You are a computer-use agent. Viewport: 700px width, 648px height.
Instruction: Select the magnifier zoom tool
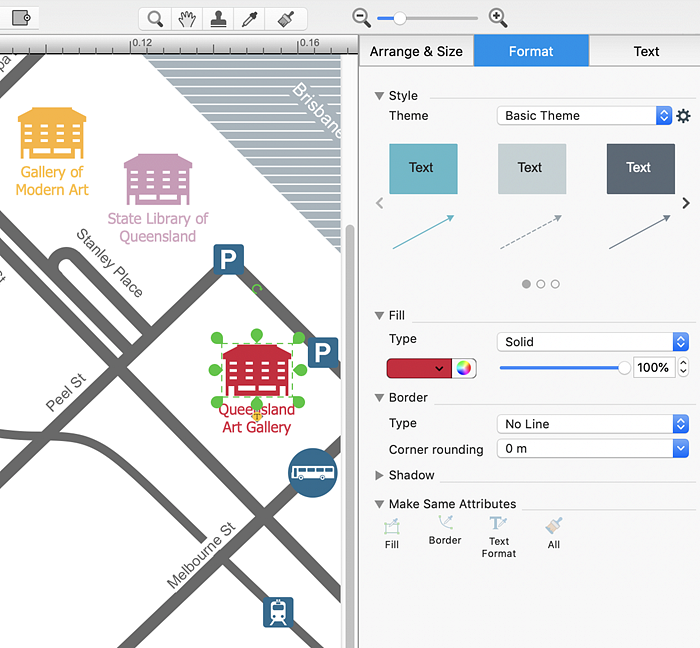[155, 19]
